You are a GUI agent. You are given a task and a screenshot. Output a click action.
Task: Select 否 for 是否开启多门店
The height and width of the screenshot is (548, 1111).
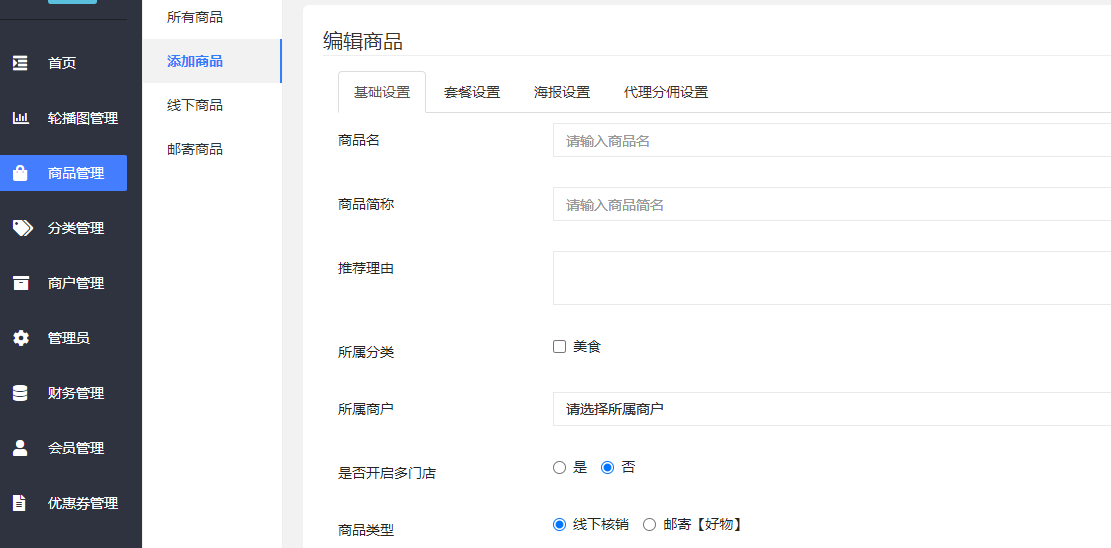pos(607,468)
